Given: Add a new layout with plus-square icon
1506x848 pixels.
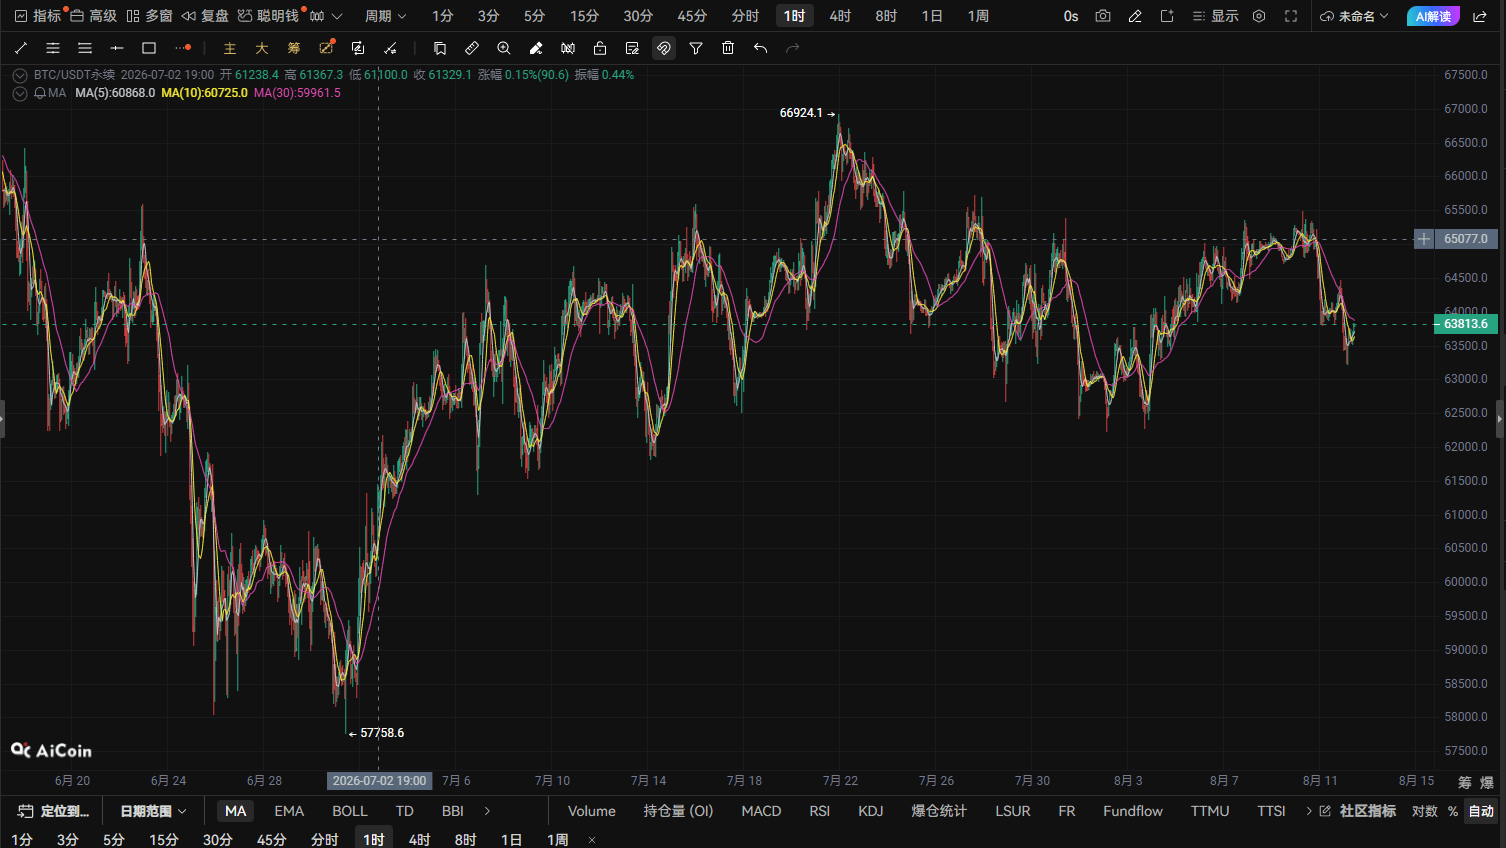Looking at the screenshot, I should click(1167, 16).
